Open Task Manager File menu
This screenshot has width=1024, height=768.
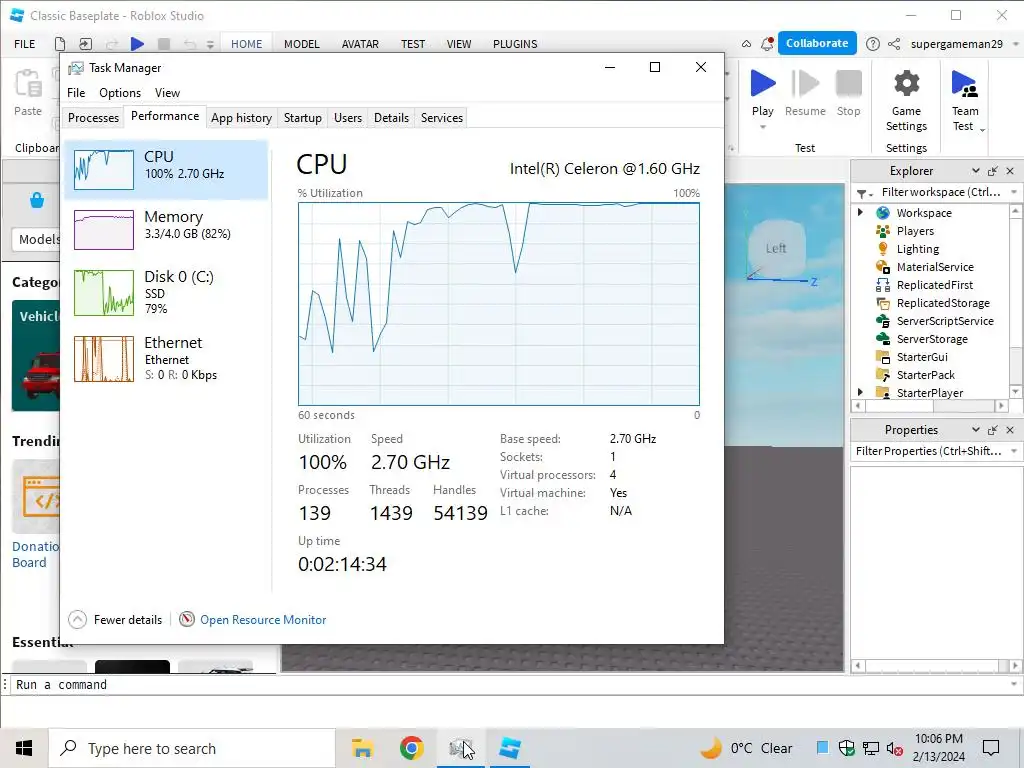pos(76,93)
